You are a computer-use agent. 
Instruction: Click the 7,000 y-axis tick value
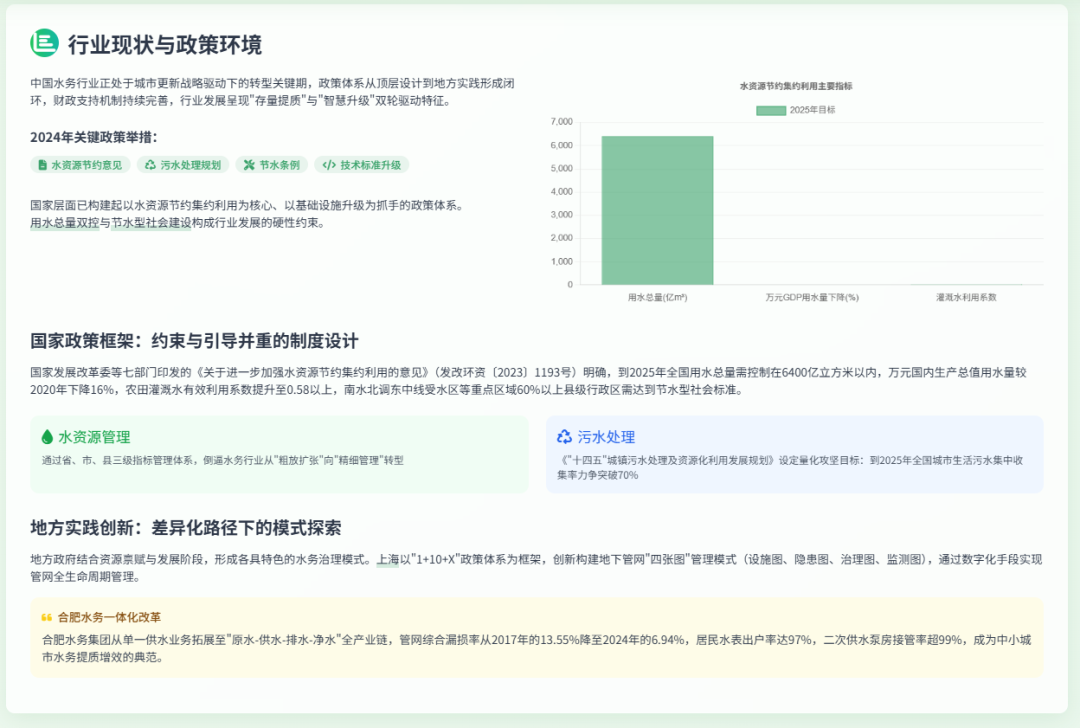click(x=561, y=122)
